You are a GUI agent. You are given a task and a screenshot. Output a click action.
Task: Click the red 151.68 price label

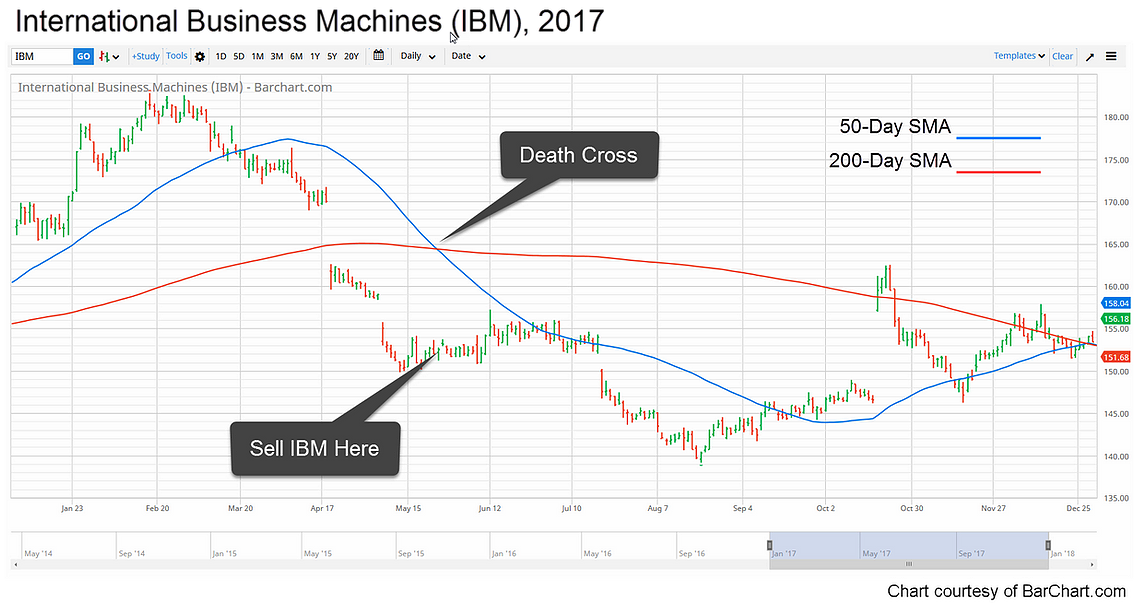1116,357
